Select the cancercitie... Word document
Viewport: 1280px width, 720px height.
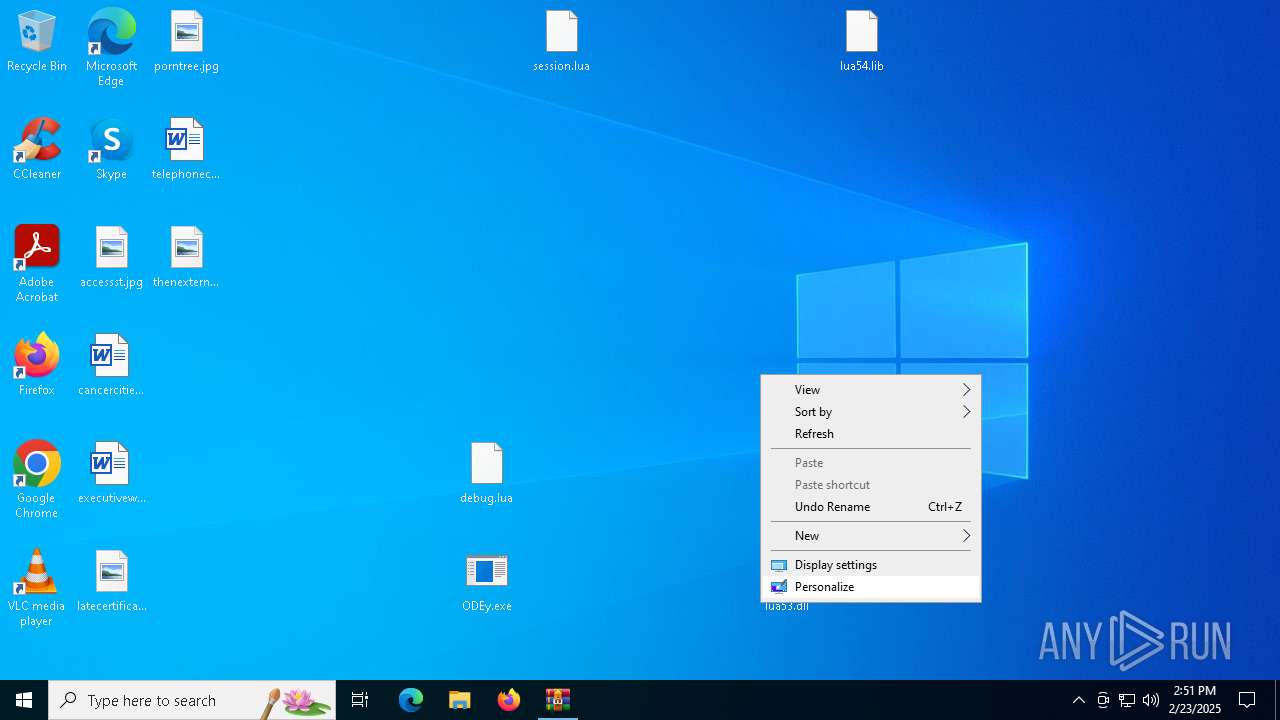111,366
